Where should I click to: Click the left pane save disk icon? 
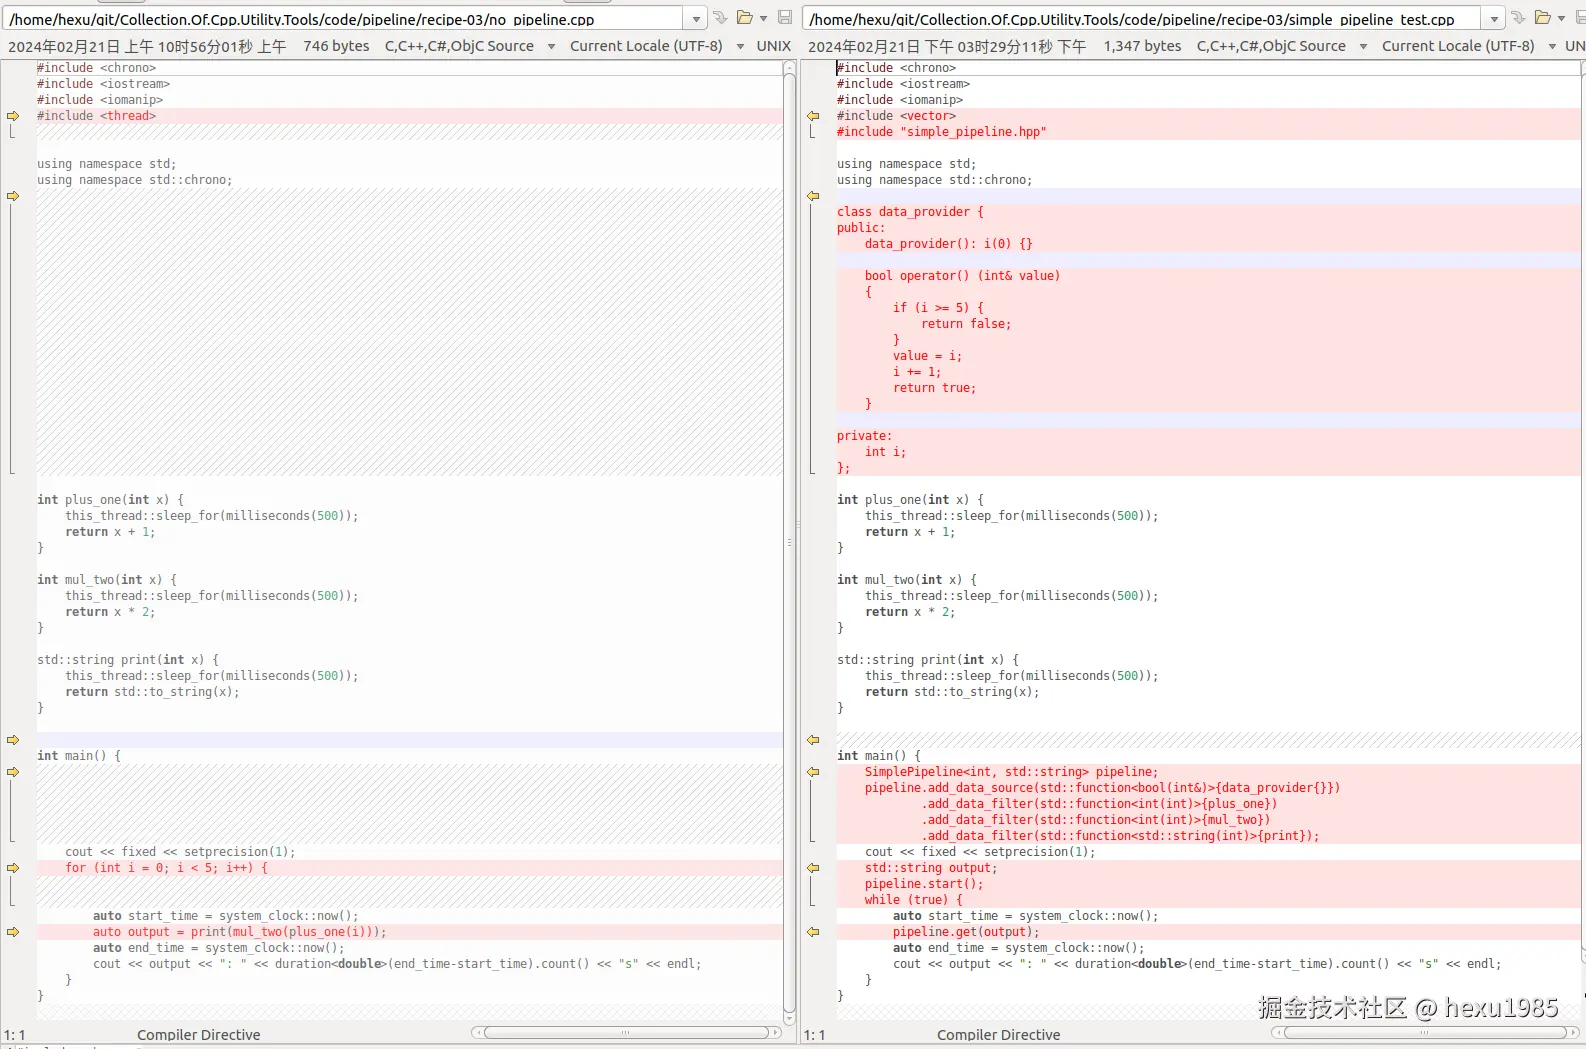tap(785, 18)
